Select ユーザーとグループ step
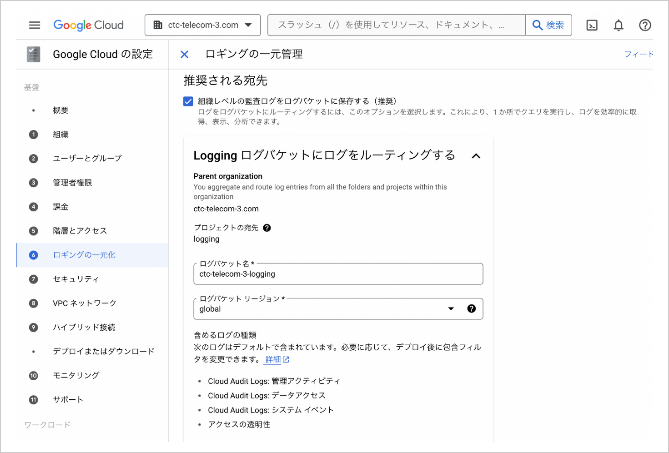This screenshot has width=669, height=453. click(92, 158)
